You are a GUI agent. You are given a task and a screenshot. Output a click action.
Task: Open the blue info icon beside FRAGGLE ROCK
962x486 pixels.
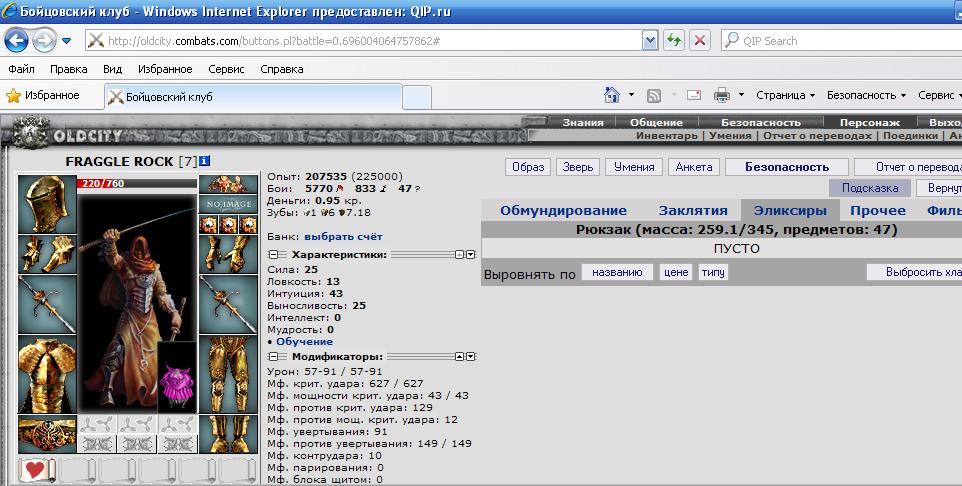(x=205, y=161)
